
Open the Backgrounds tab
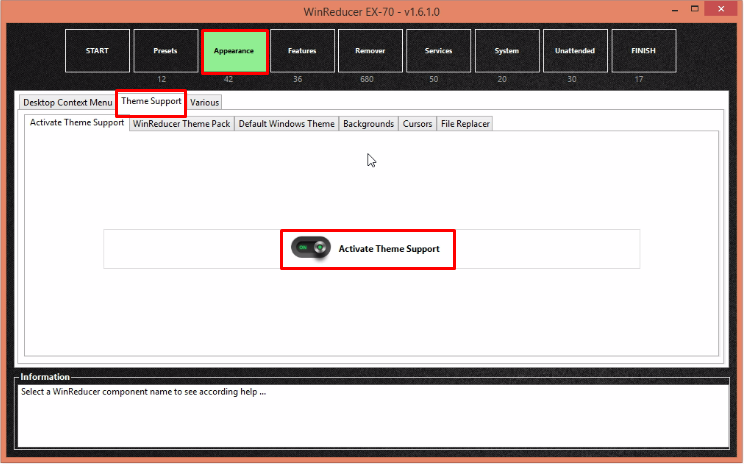point(369,124)
